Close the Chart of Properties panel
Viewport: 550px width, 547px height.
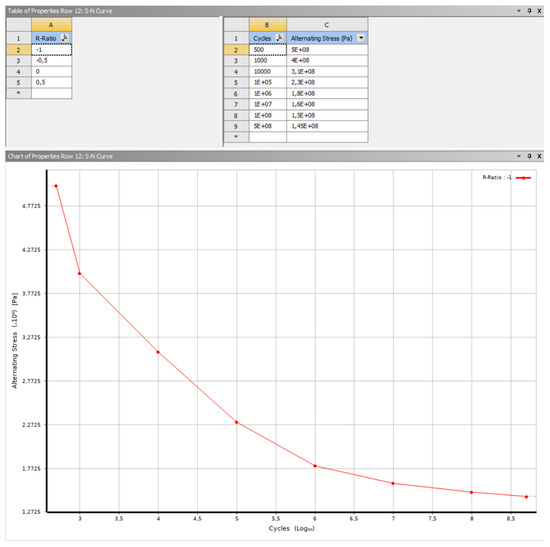[539, 156]
